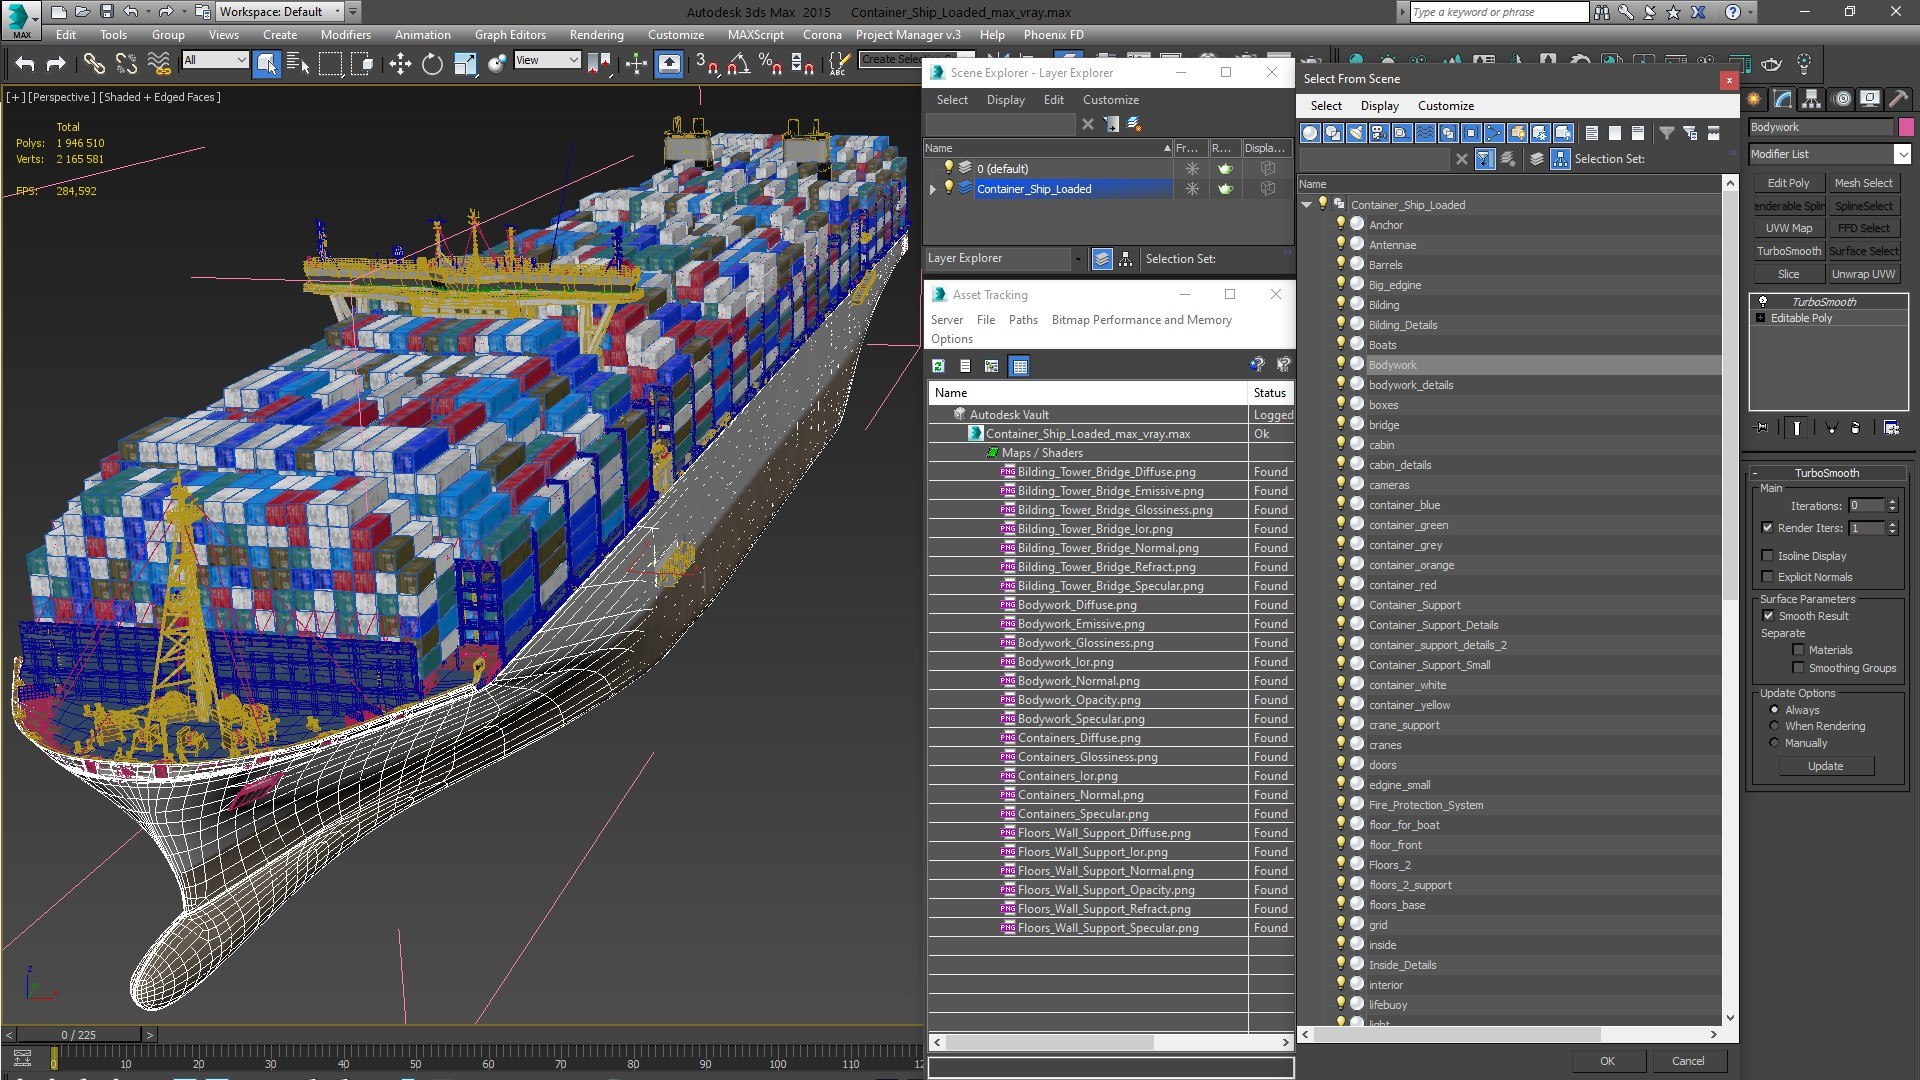This screenshot has width=1920, height=1080.
Task: Open the Workspace: Default dropdown
Action: pyautogui.click(x=280, y=12)
